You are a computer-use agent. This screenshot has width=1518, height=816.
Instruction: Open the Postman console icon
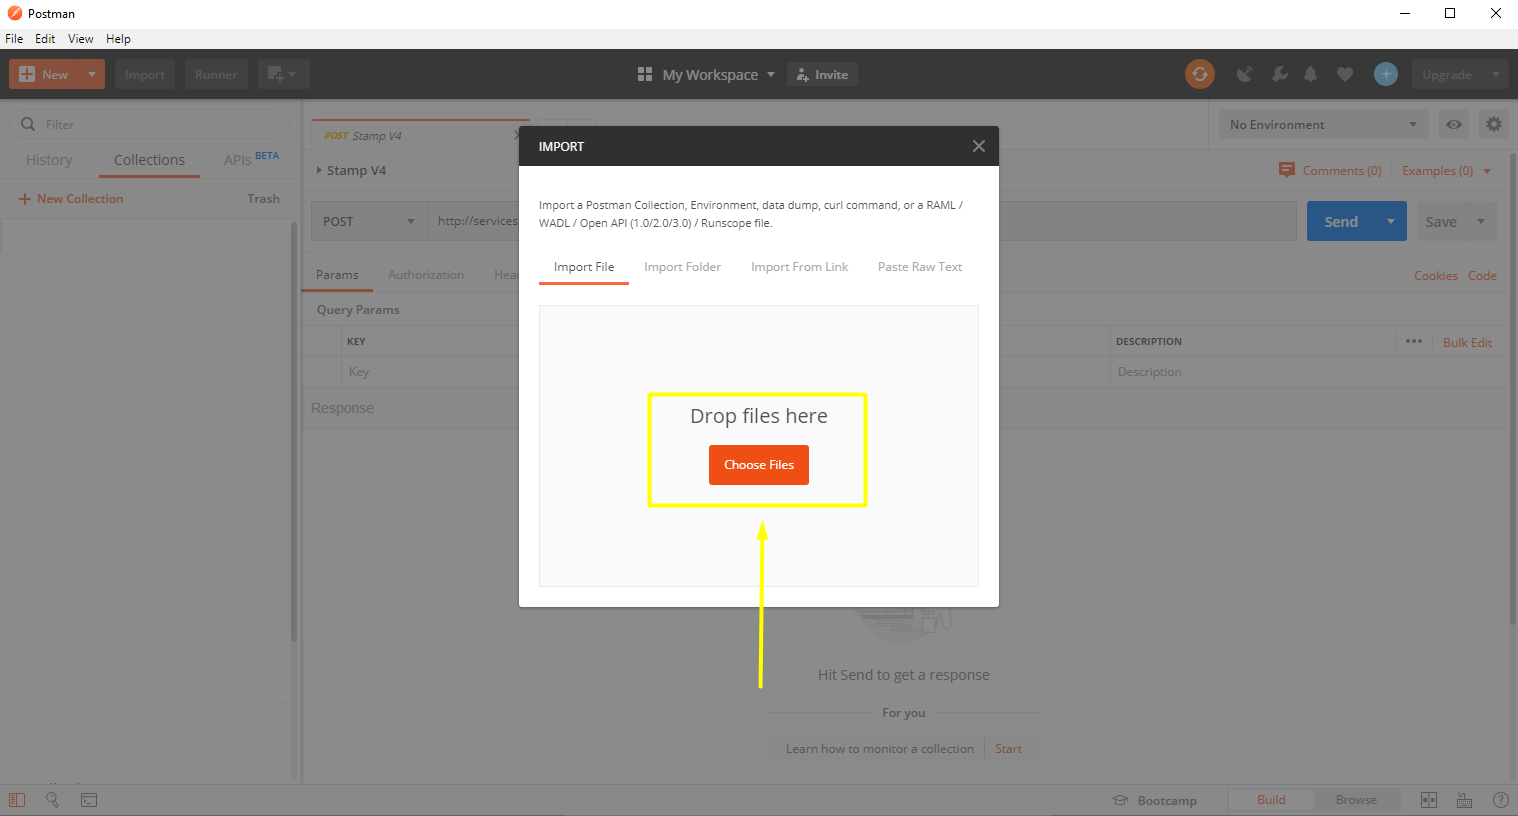click(x=89, y=800)
